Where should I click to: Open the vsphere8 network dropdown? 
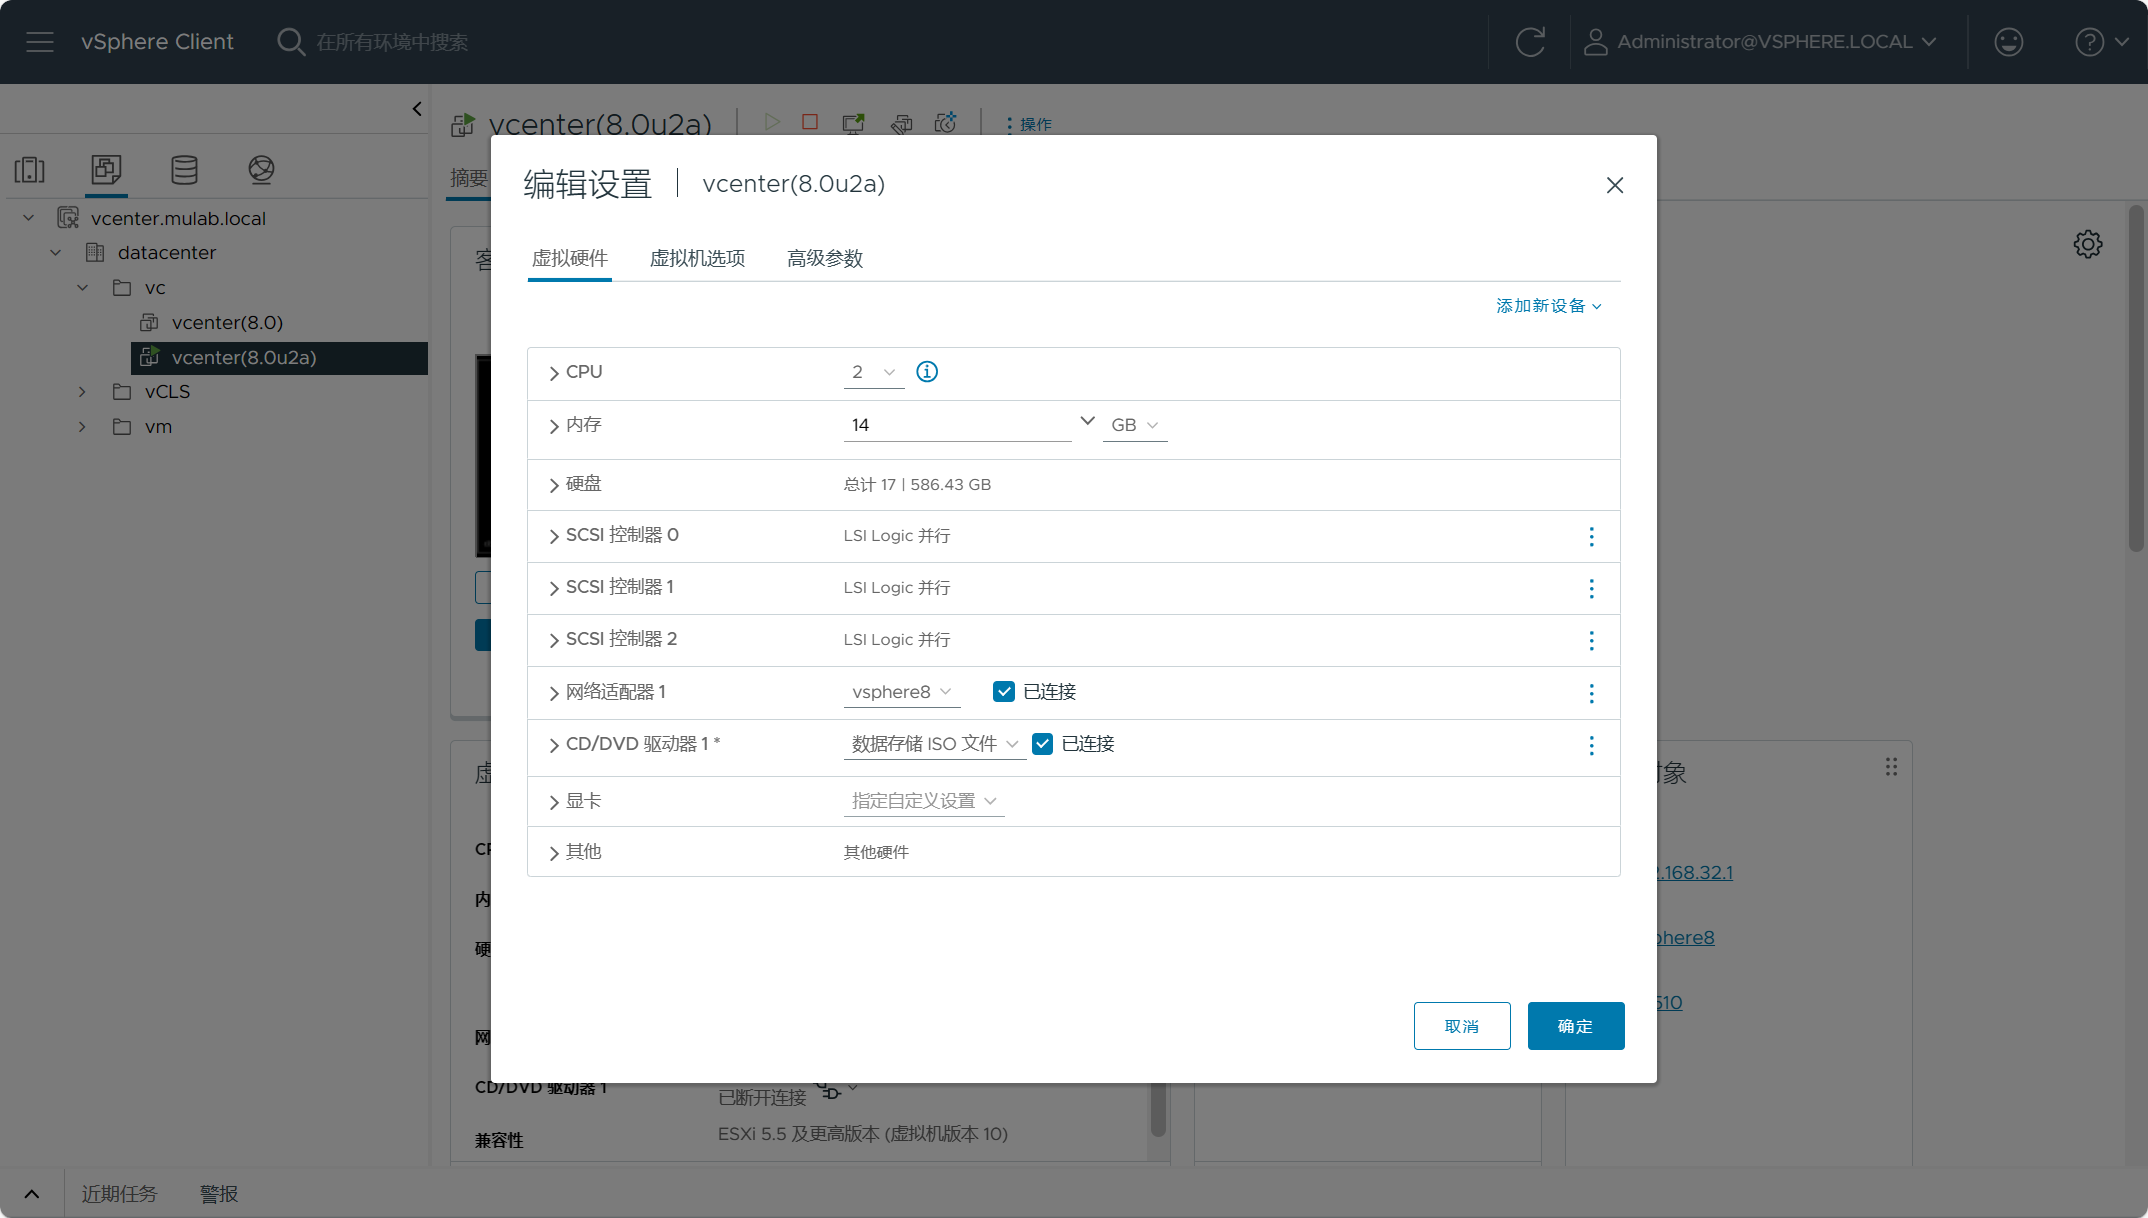[902, 692]
